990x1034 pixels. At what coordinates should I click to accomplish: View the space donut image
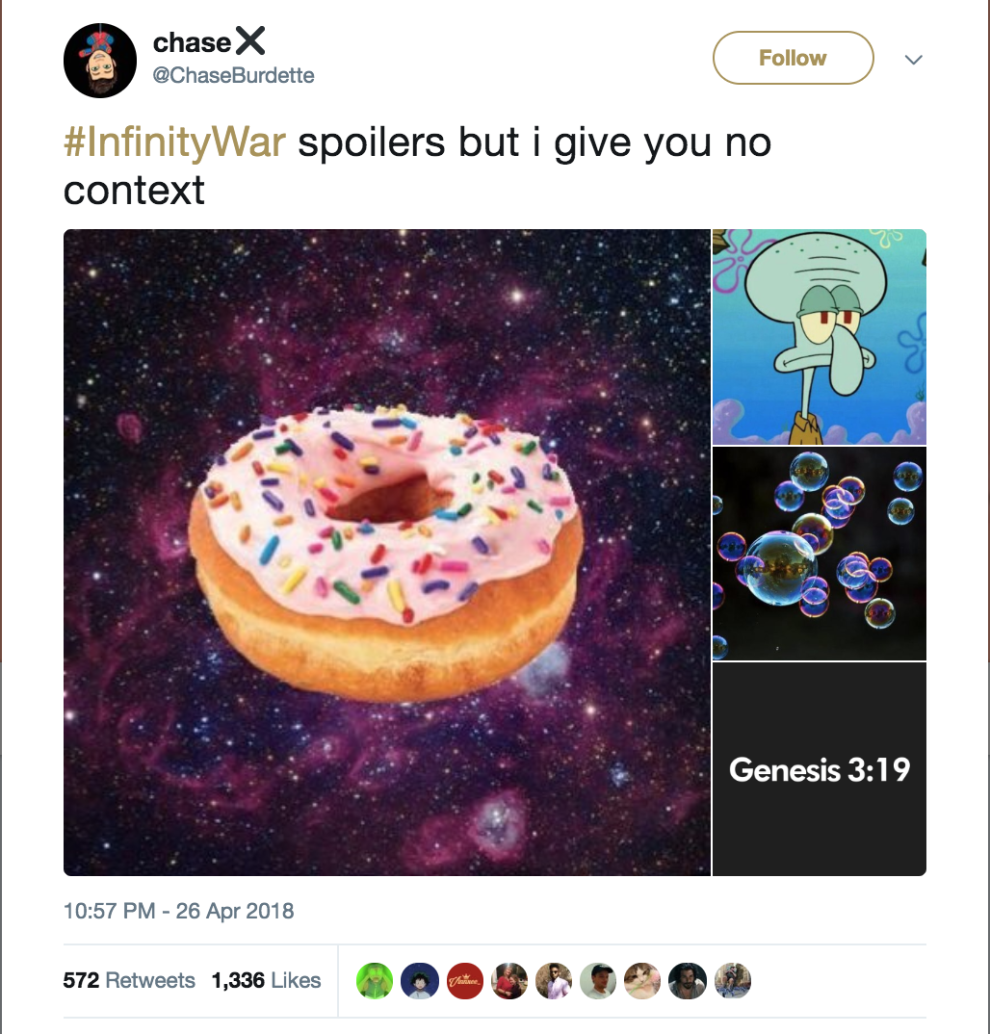387,552
